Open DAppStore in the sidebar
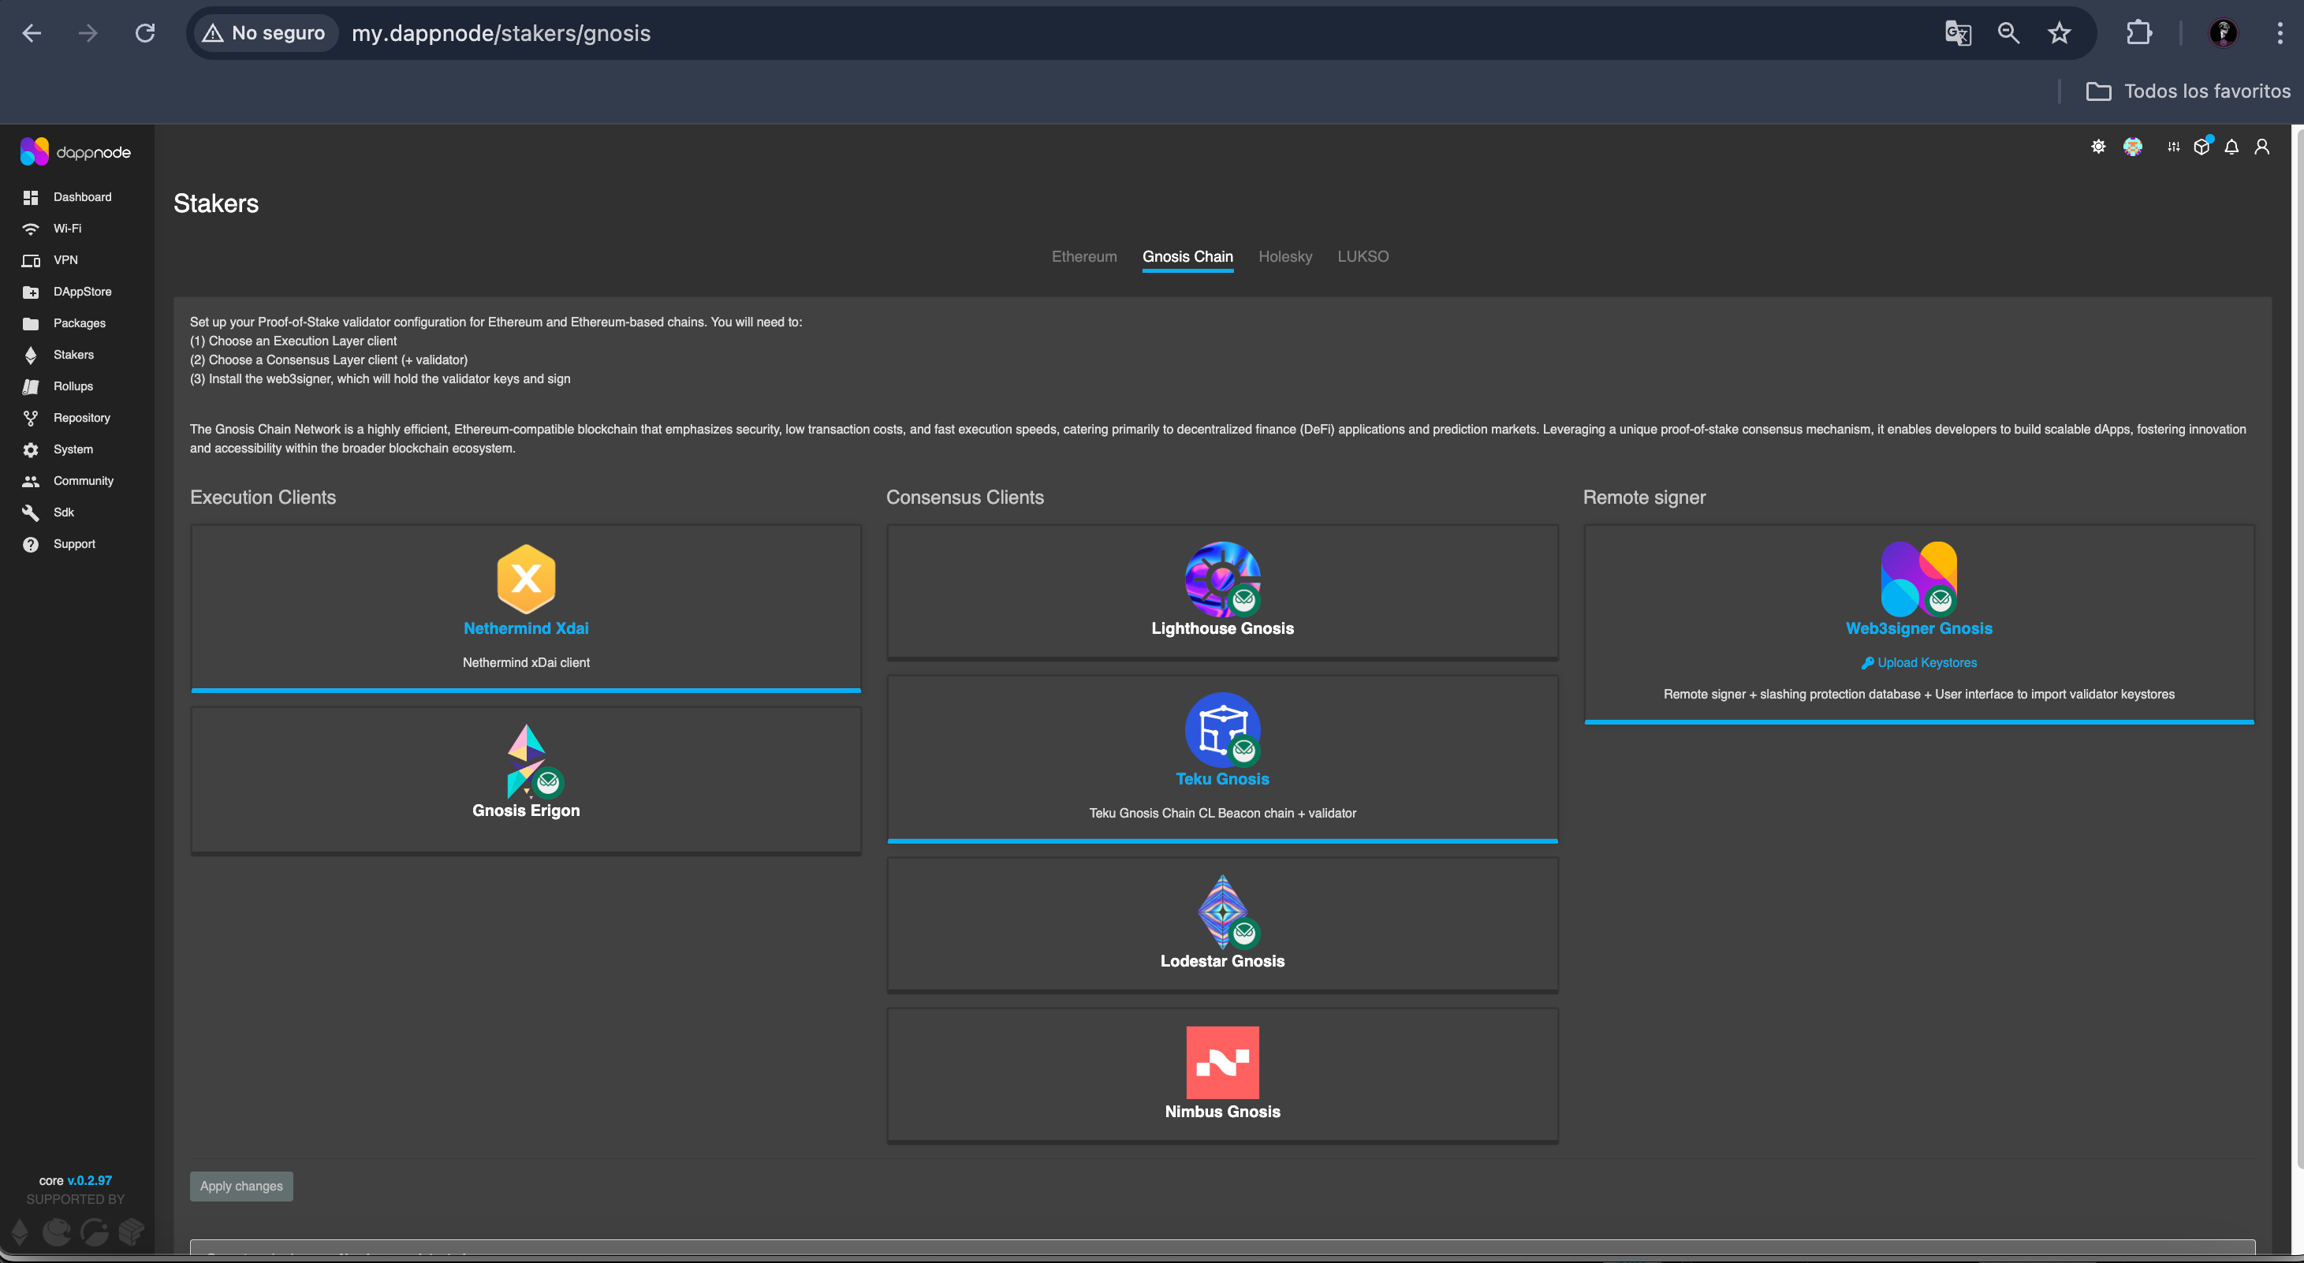Viewport: 2304px width, 1263px height. click(82, 292)
